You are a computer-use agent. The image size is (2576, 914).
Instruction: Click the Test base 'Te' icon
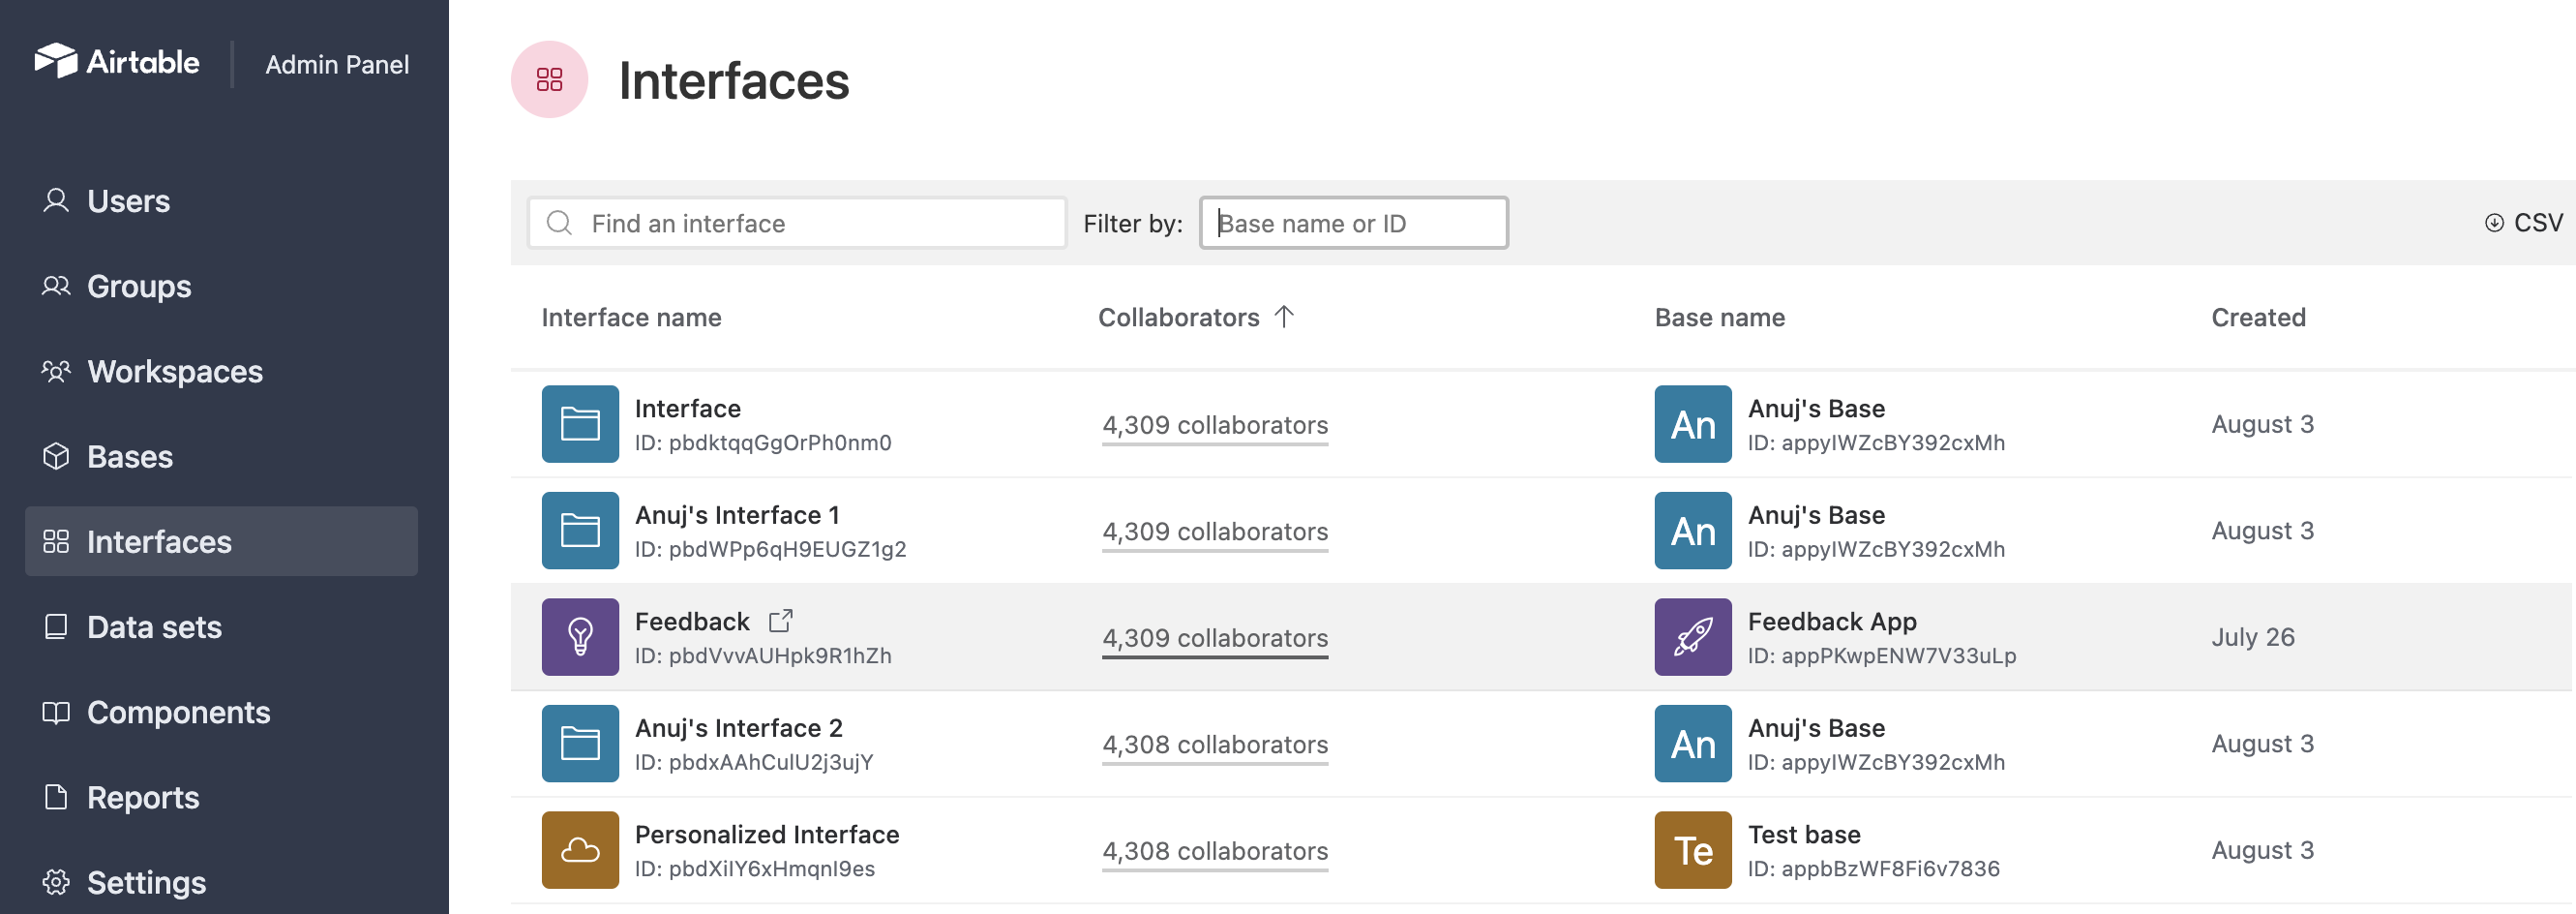1693,850
